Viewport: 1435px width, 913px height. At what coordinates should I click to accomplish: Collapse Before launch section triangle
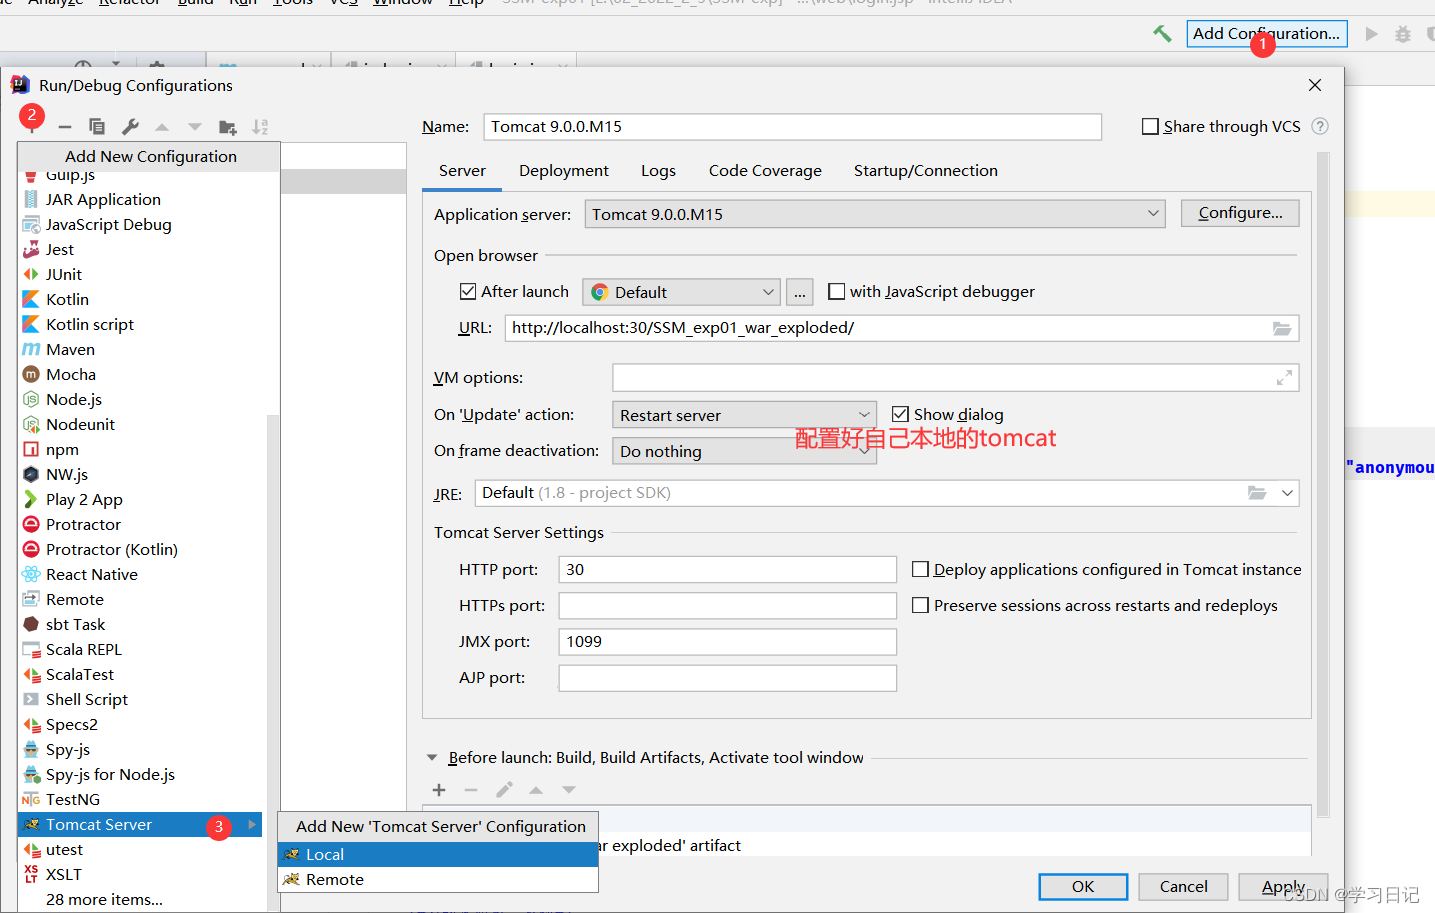tap(432, 758)
